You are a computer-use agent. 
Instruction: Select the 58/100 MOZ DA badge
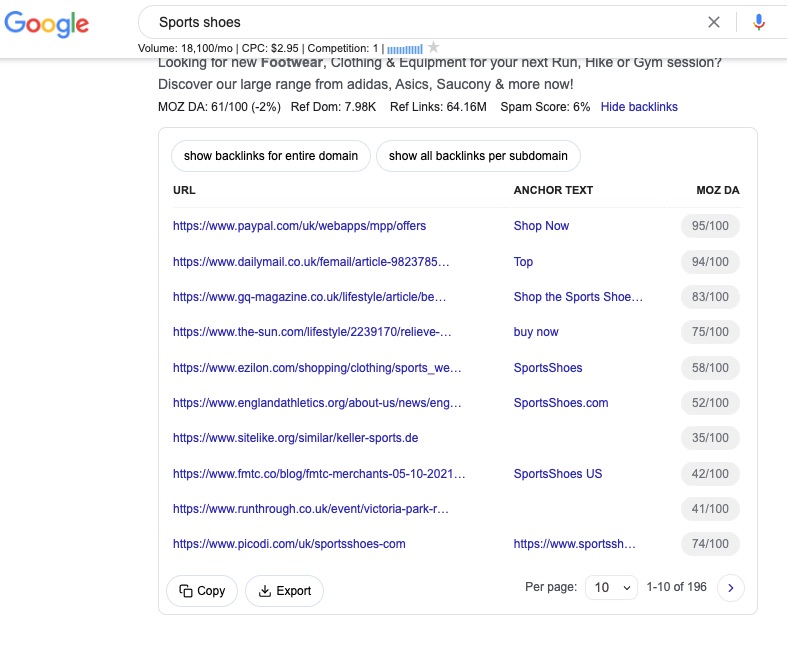710,368
